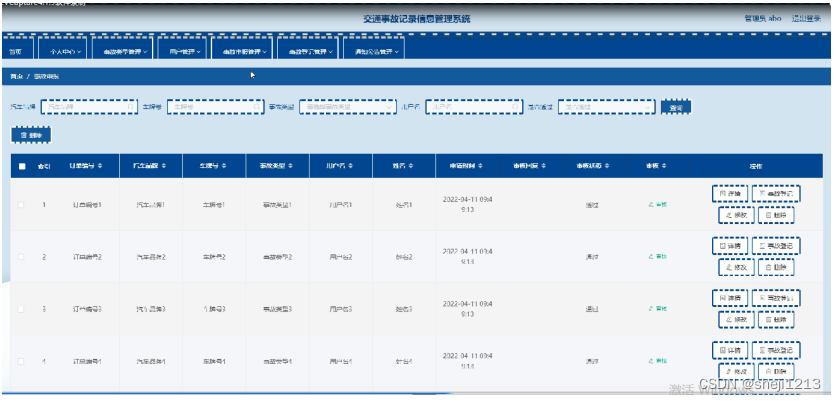
Task: Click green 审核 review icon for row 2
Action: (x=657, y=257)
